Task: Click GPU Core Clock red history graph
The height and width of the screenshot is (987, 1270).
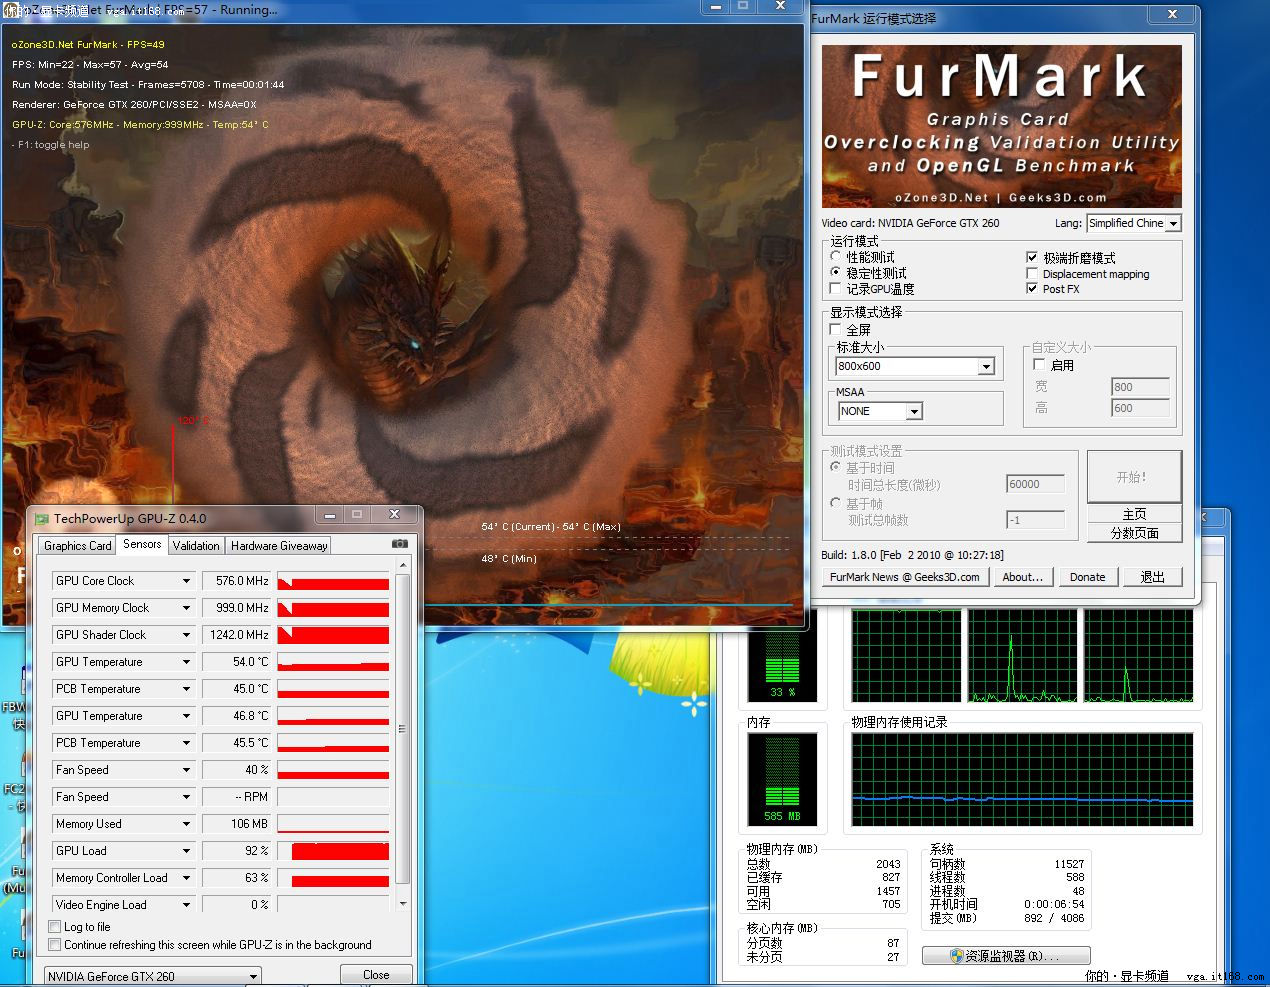Action: [x=333, y=581]
